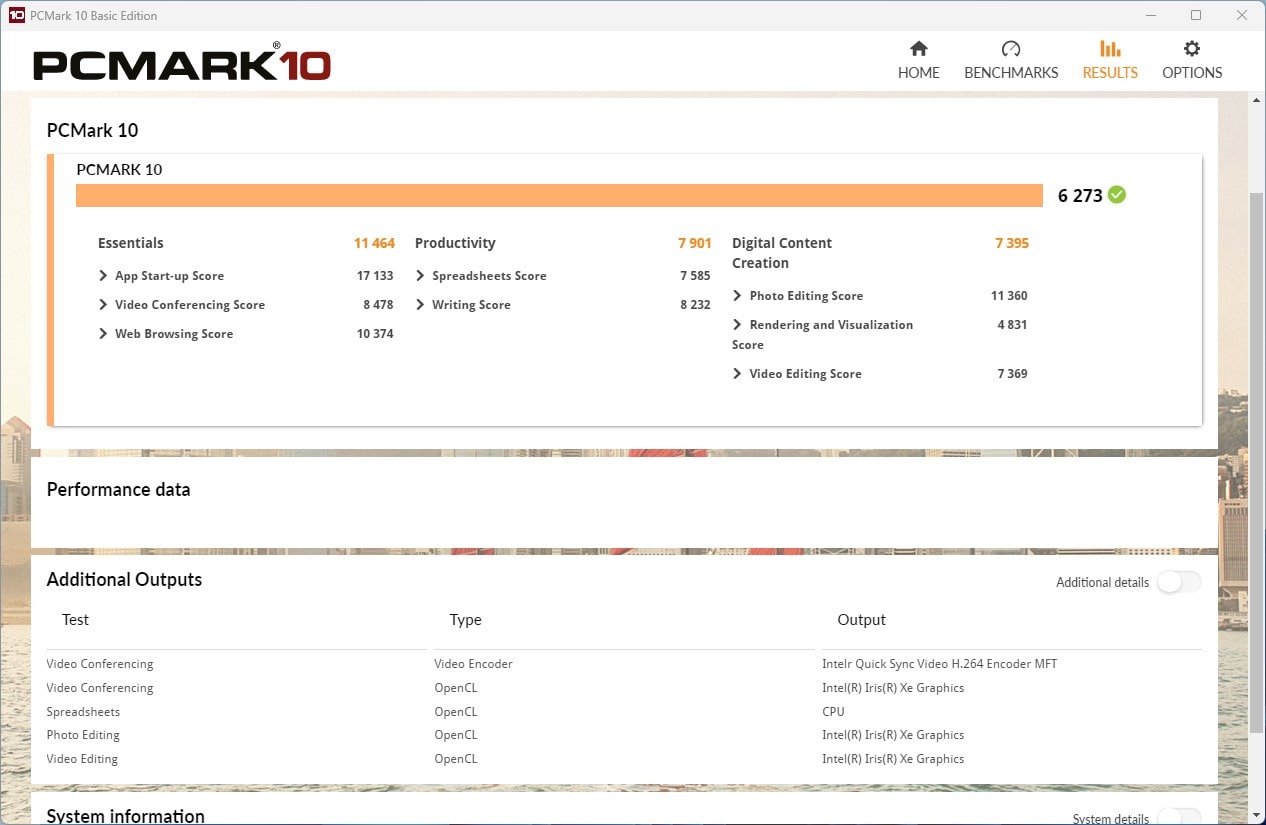Click the green valid-result checkmark icon

[x=1117, y=195]
